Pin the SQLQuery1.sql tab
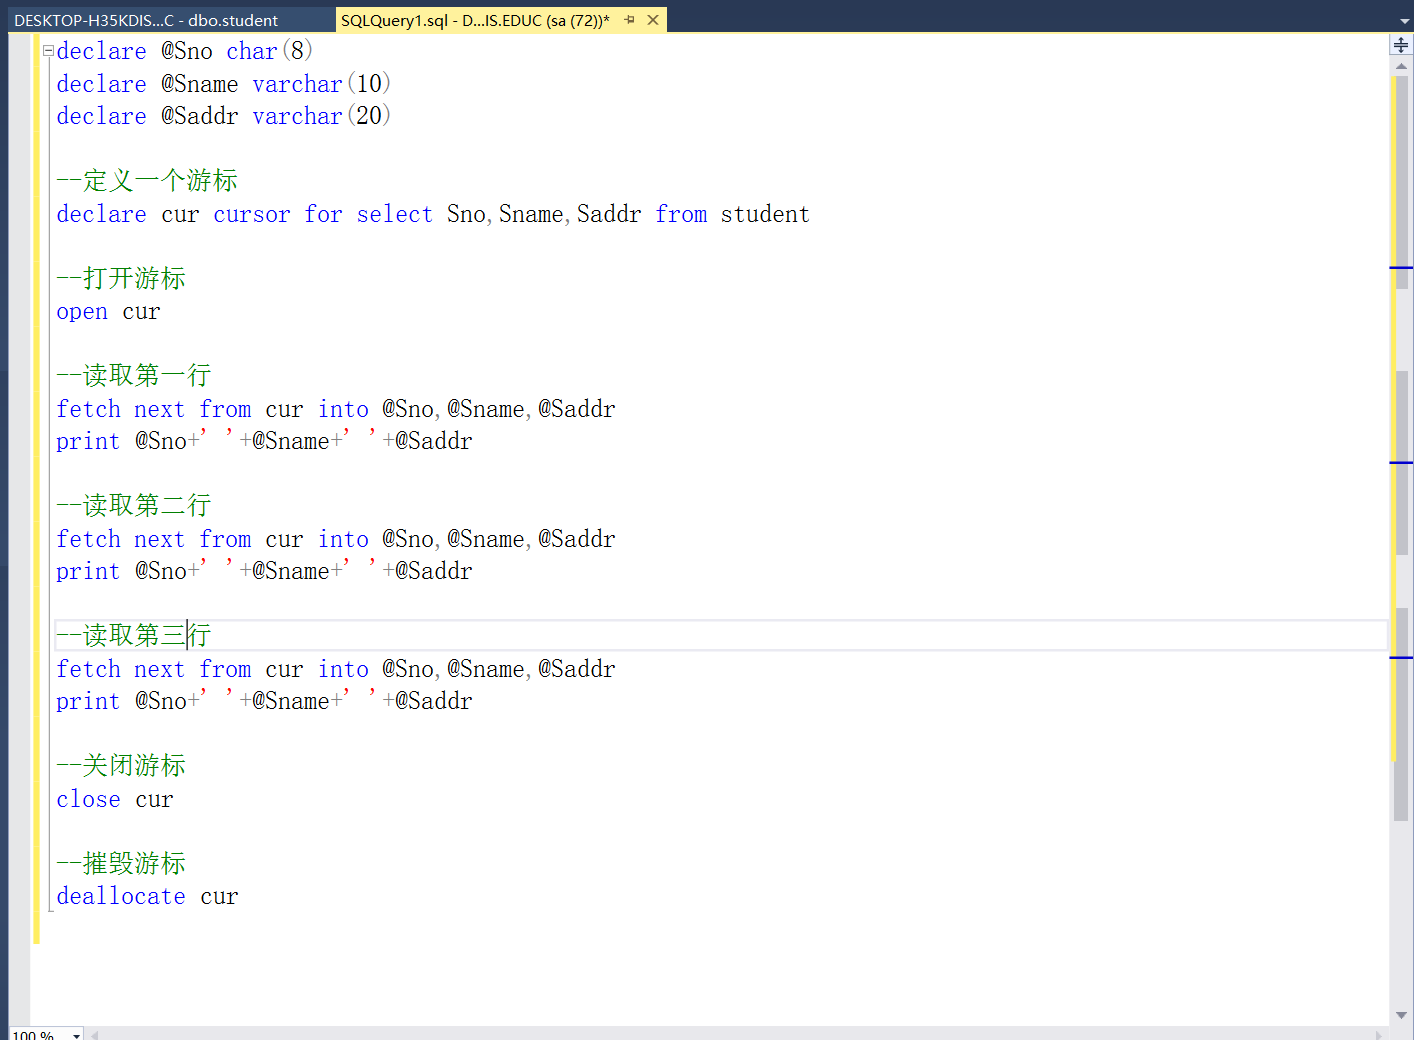1414x1040 pixels. point(629,20)
